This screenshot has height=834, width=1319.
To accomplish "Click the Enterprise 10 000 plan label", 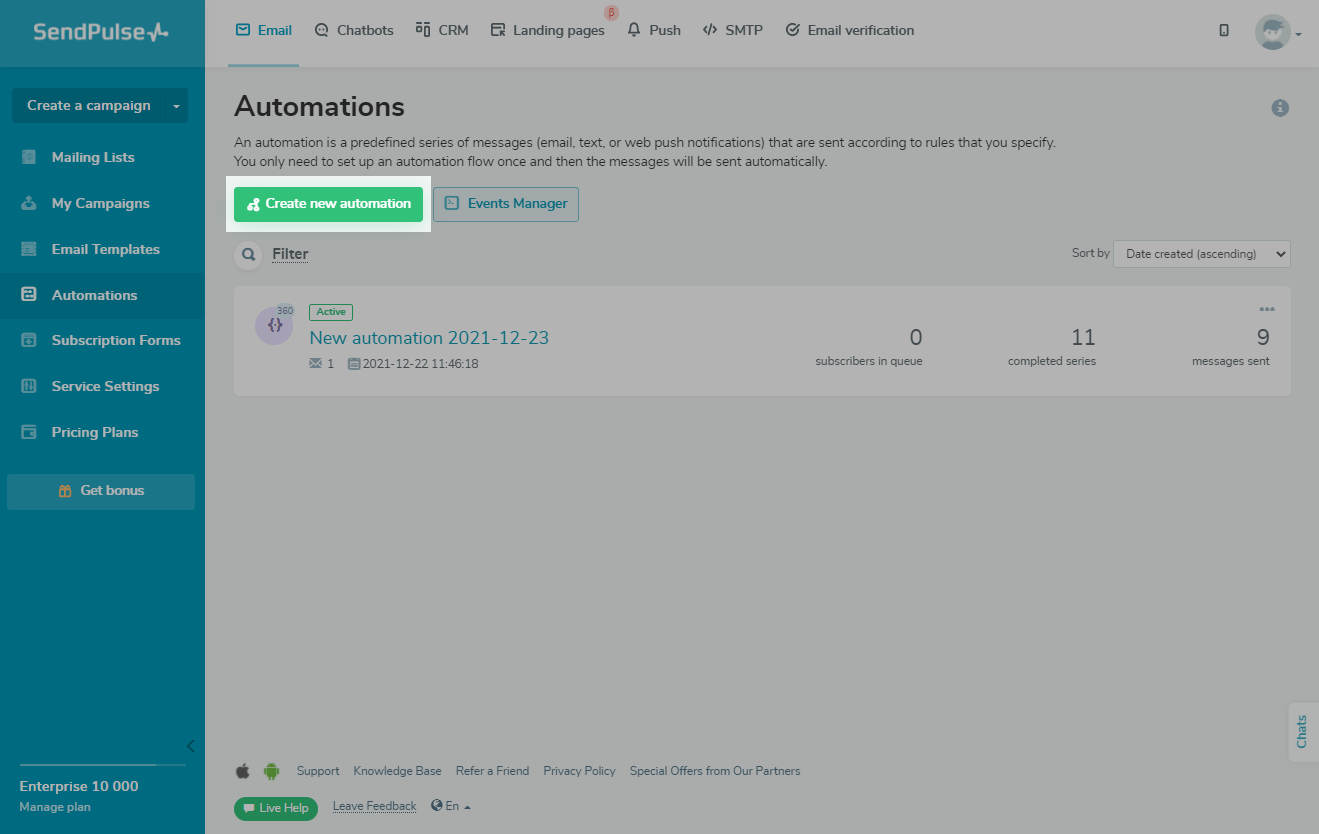I will pos(79,786).
